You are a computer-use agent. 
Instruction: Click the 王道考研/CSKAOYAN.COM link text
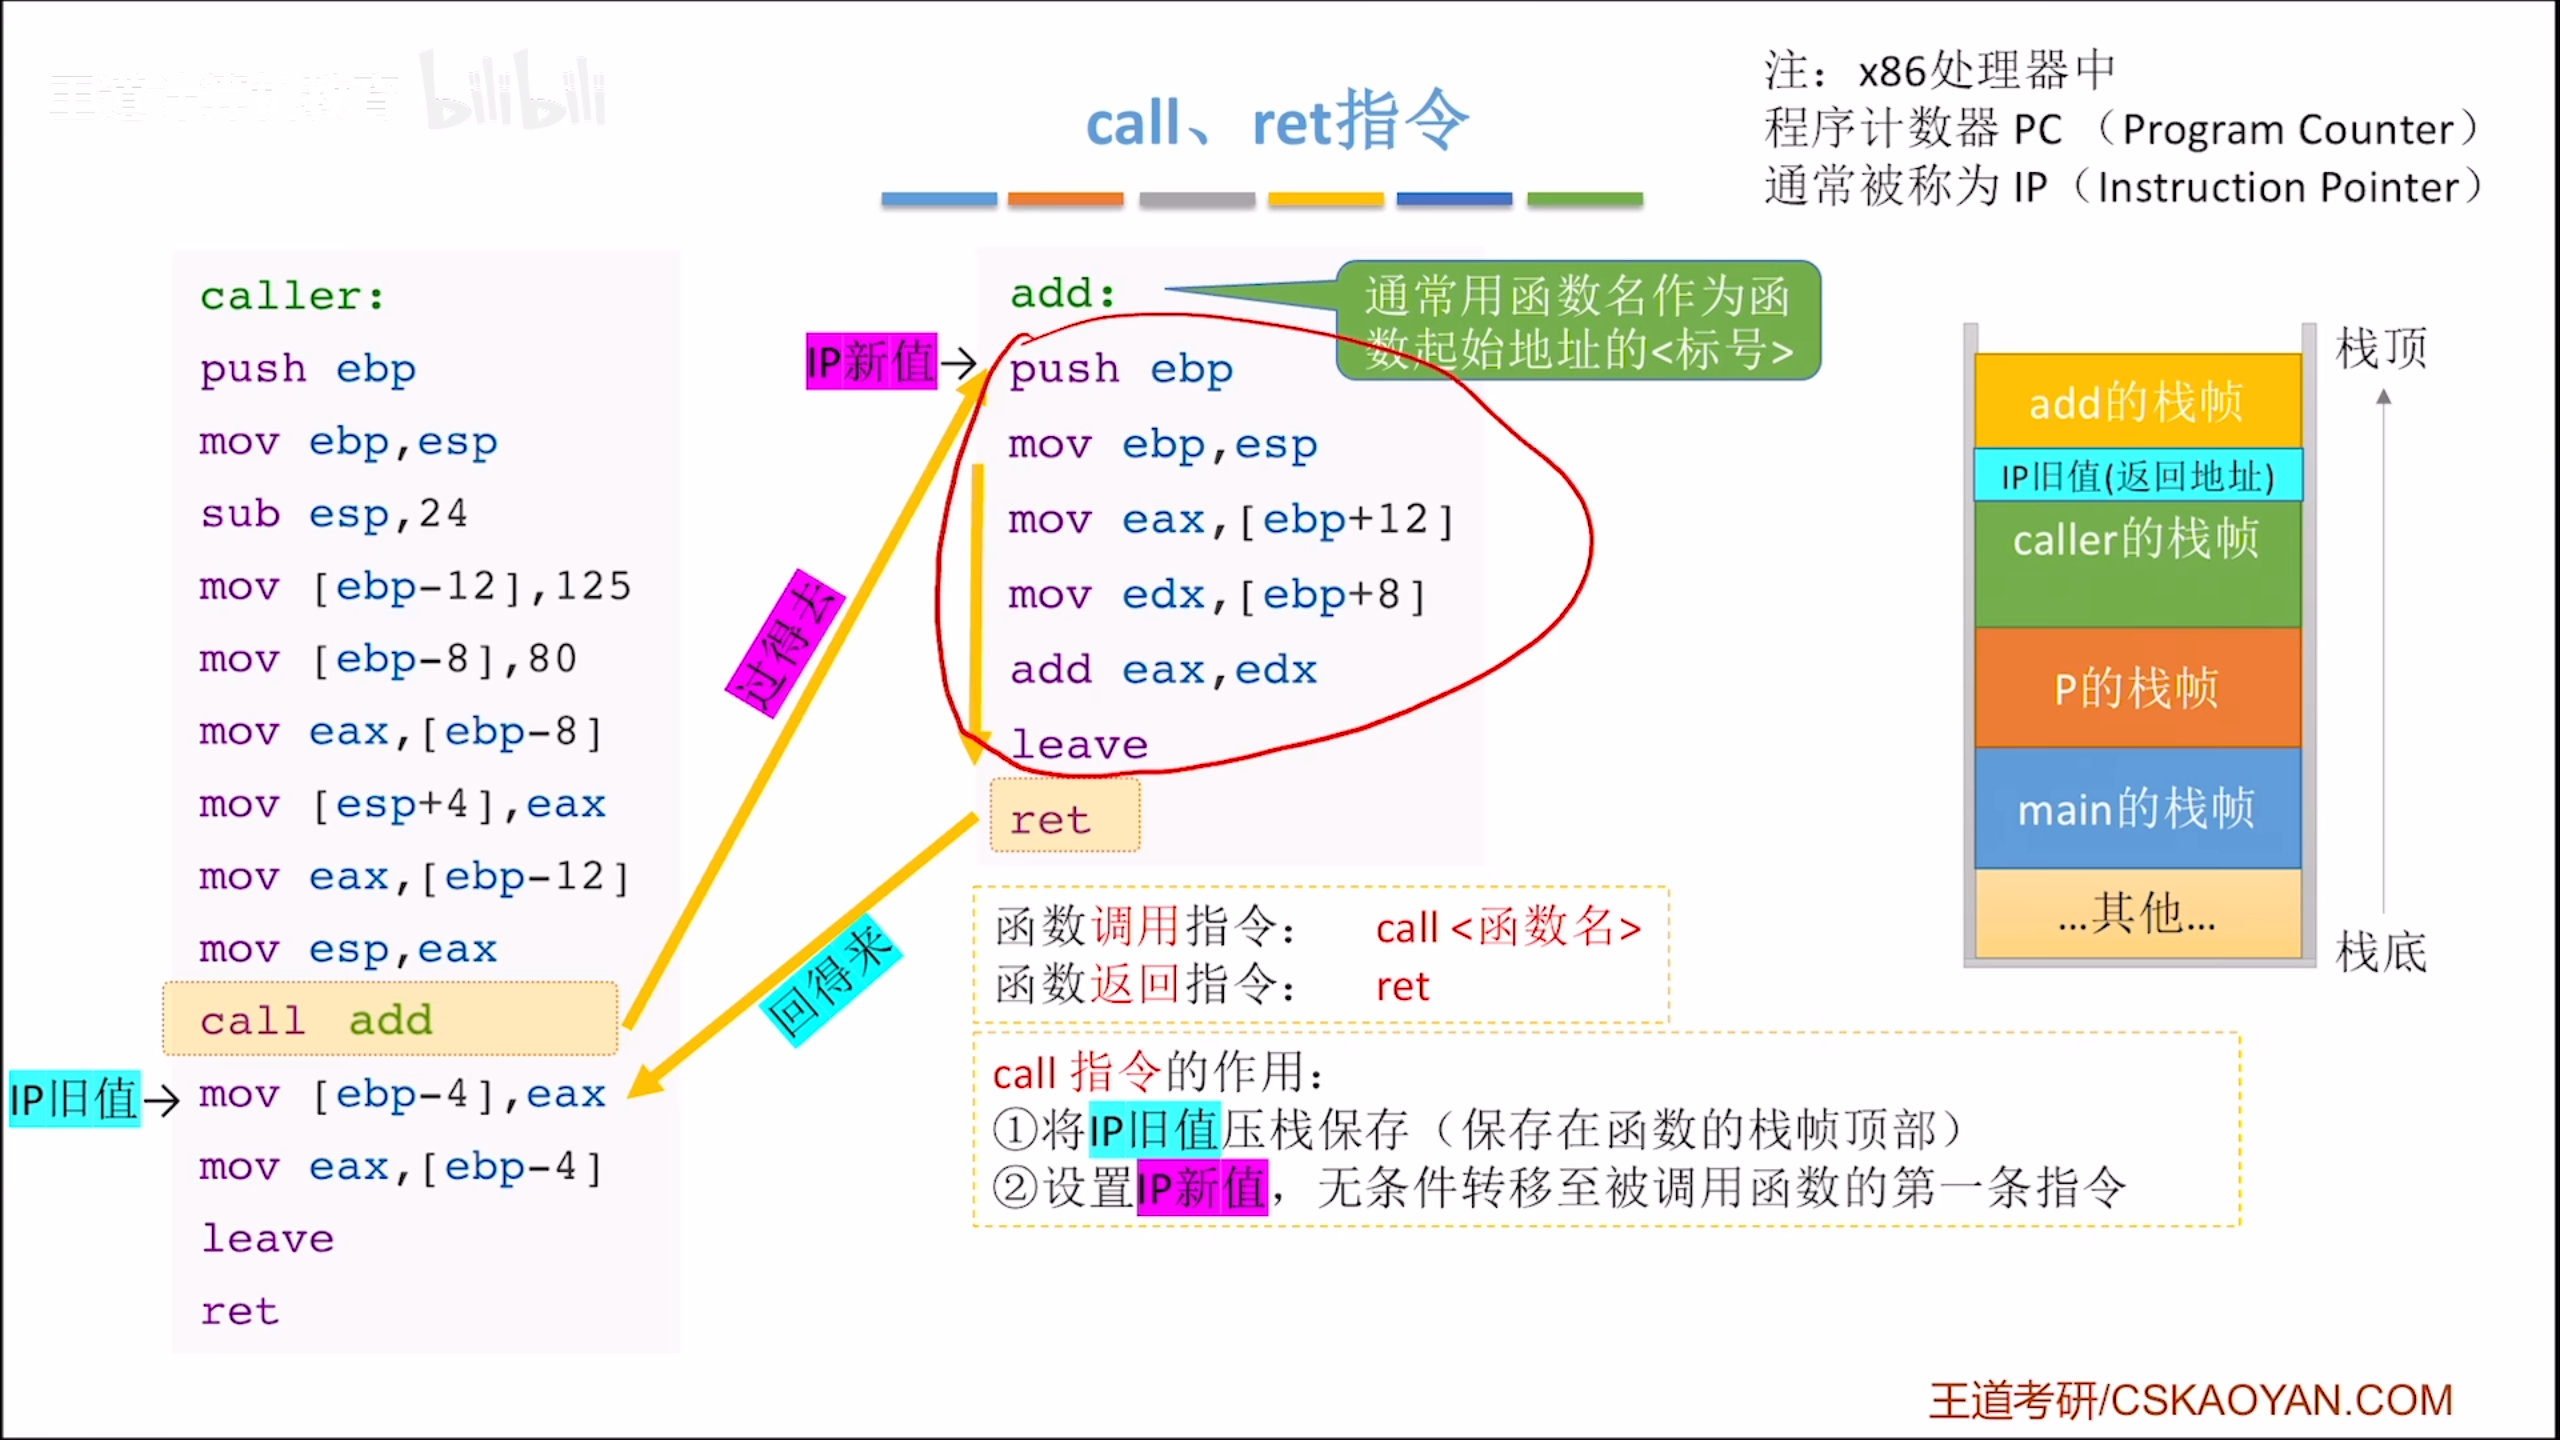[x=2190, y=1399]
